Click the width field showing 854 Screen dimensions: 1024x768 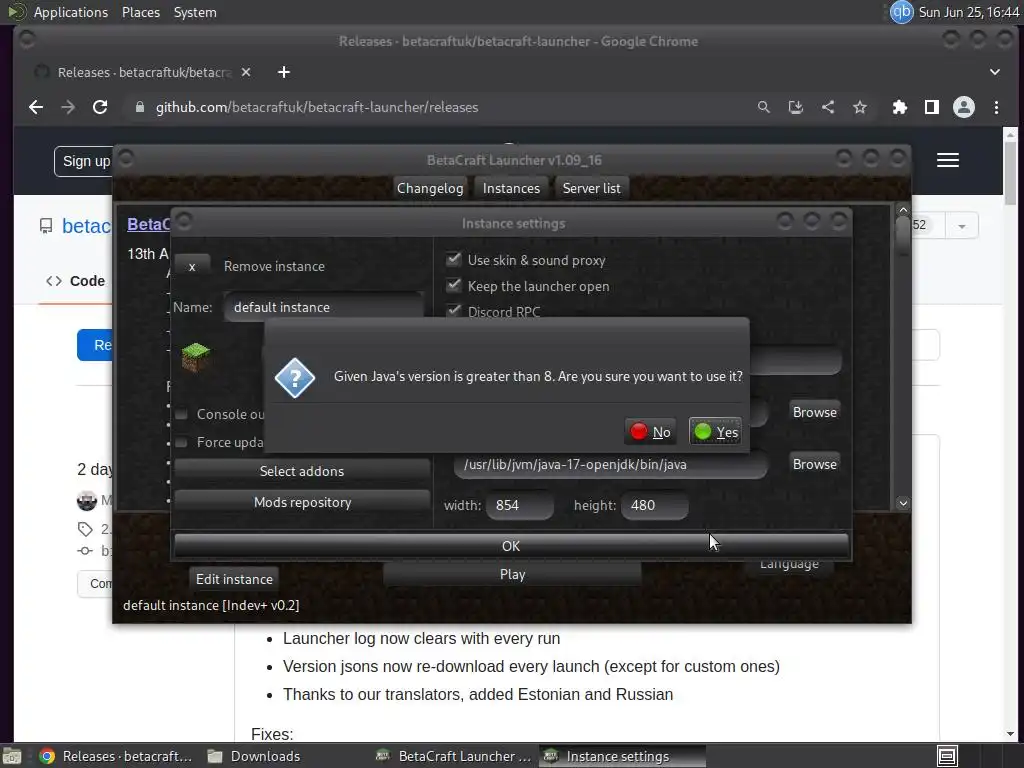[520, 505]
